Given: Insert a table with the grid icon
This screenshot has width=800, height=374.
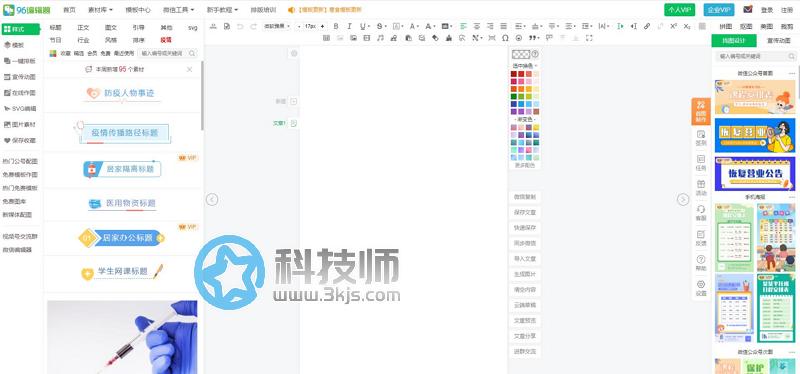Looking at the screenshot, I should [x=327, y=38].
